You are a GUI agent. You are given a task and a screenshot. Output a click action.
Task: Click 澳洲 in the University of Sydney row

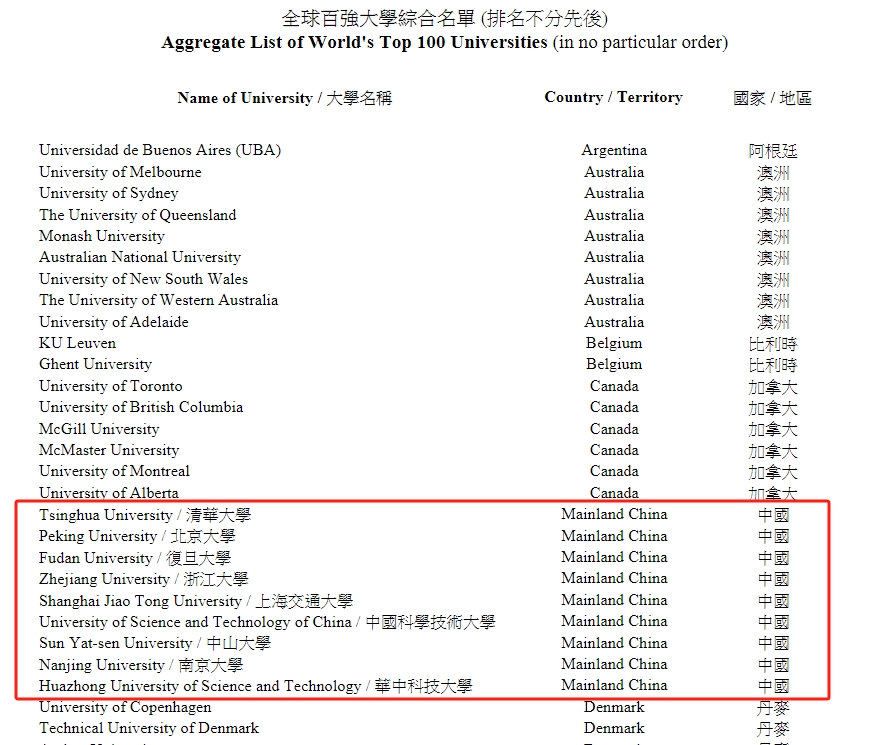click(x=773, y=194)
